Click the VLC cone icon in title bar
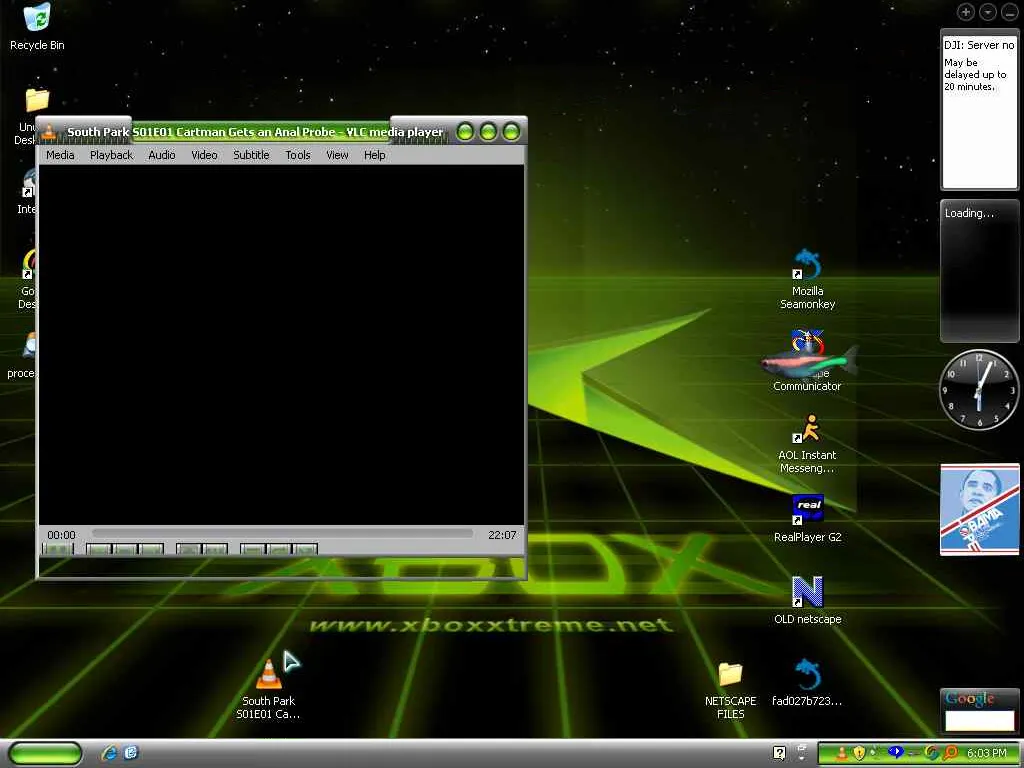Viewport: 1024px width, 768px height. (x=49, y=132)
